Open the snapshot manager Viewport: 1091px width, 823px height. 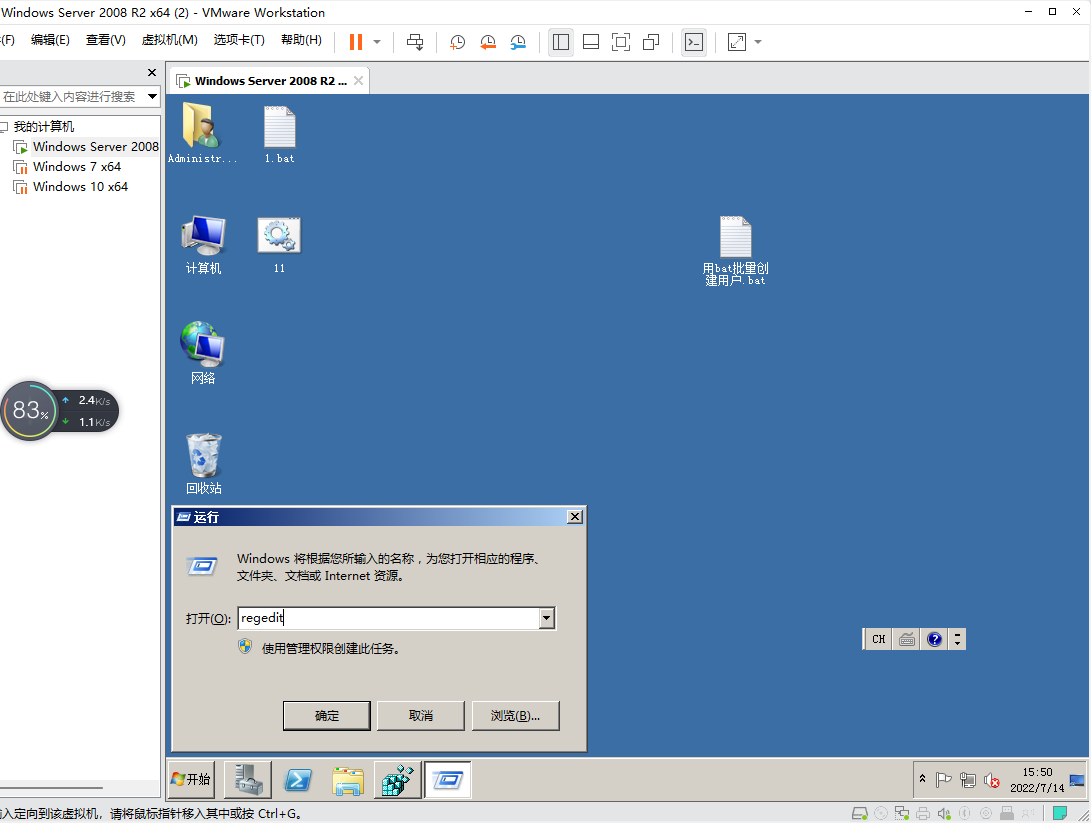[518, 42]
